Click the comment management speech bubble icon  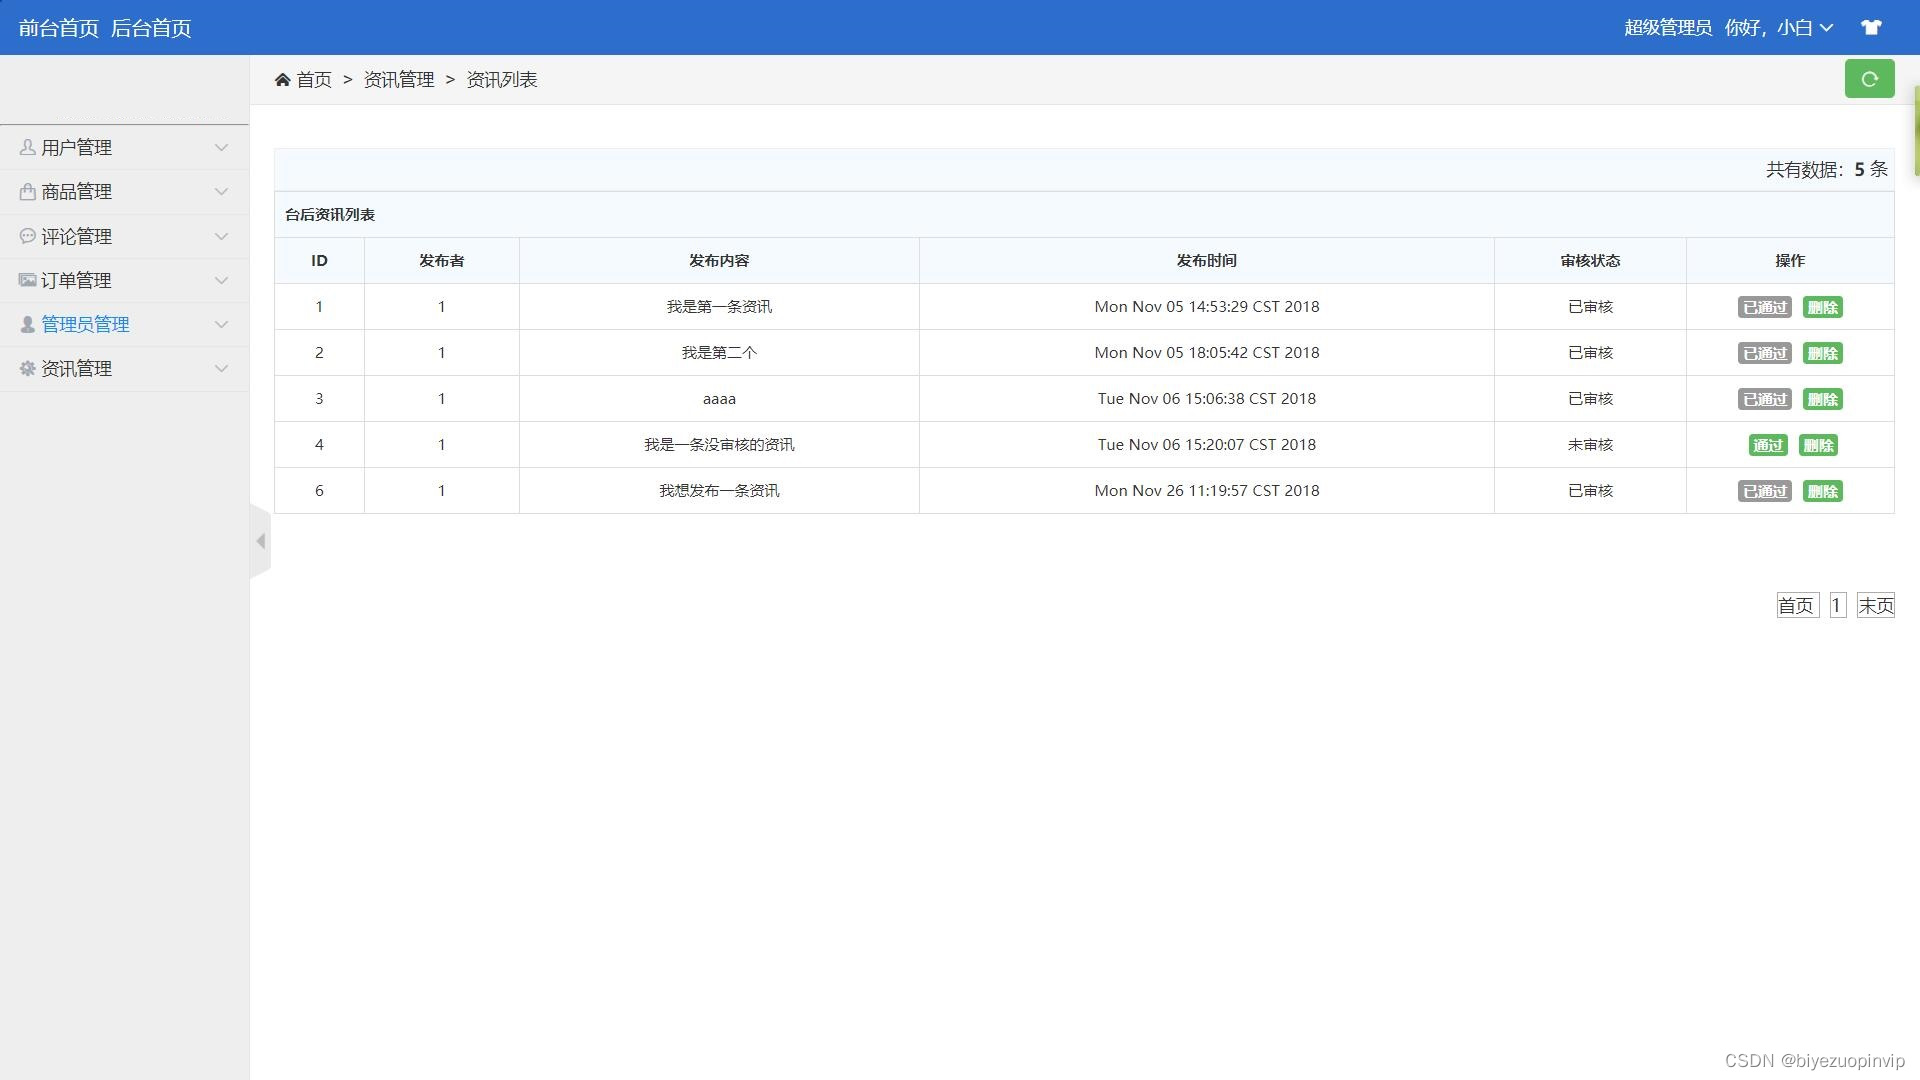point(27,236)
